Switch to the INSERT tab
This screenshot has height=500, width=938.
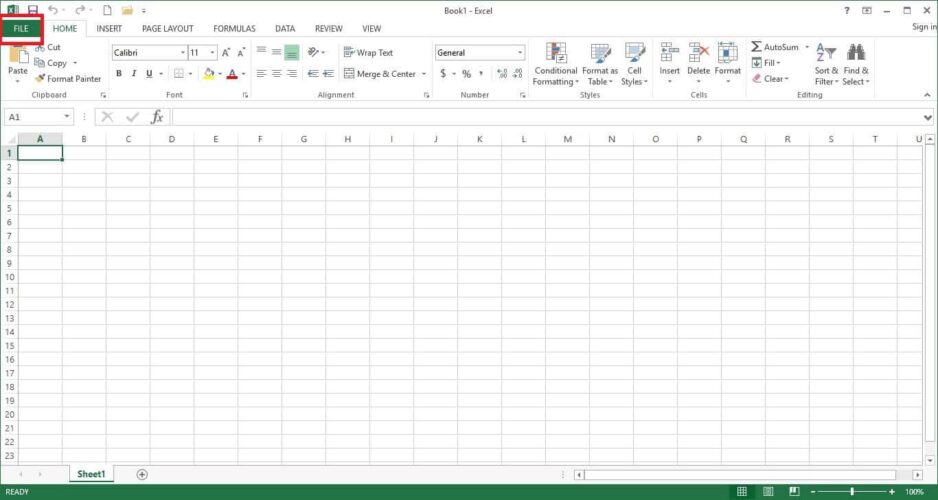(109, 29)
